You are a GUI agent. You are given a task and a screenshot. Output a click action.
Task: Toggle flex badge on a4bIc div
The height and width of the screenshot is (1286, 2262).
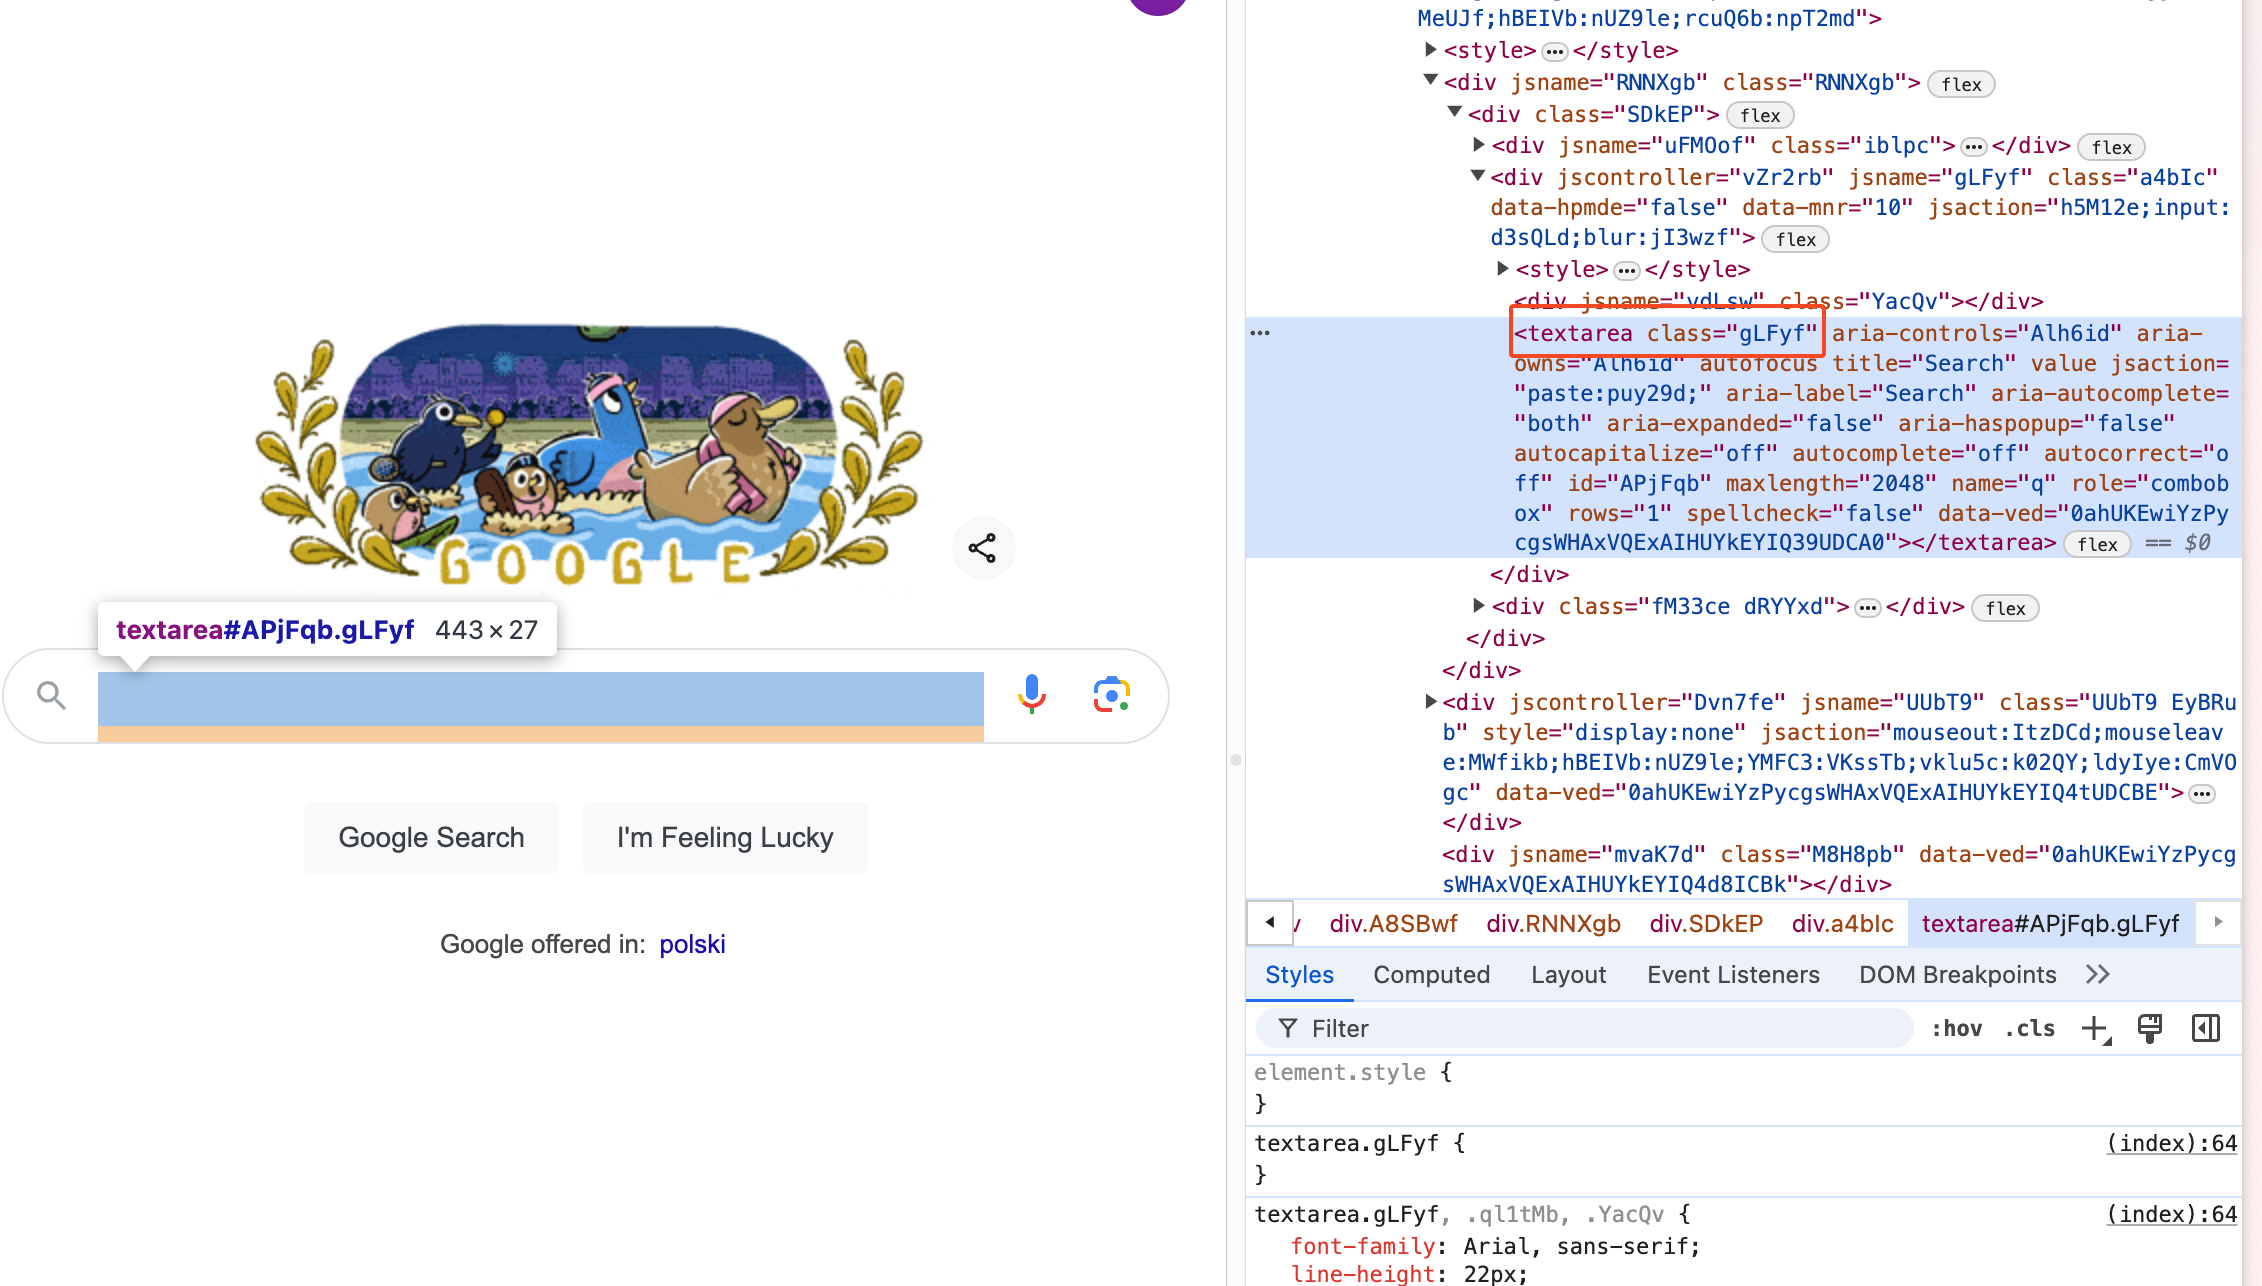[x=1795, y=240]
